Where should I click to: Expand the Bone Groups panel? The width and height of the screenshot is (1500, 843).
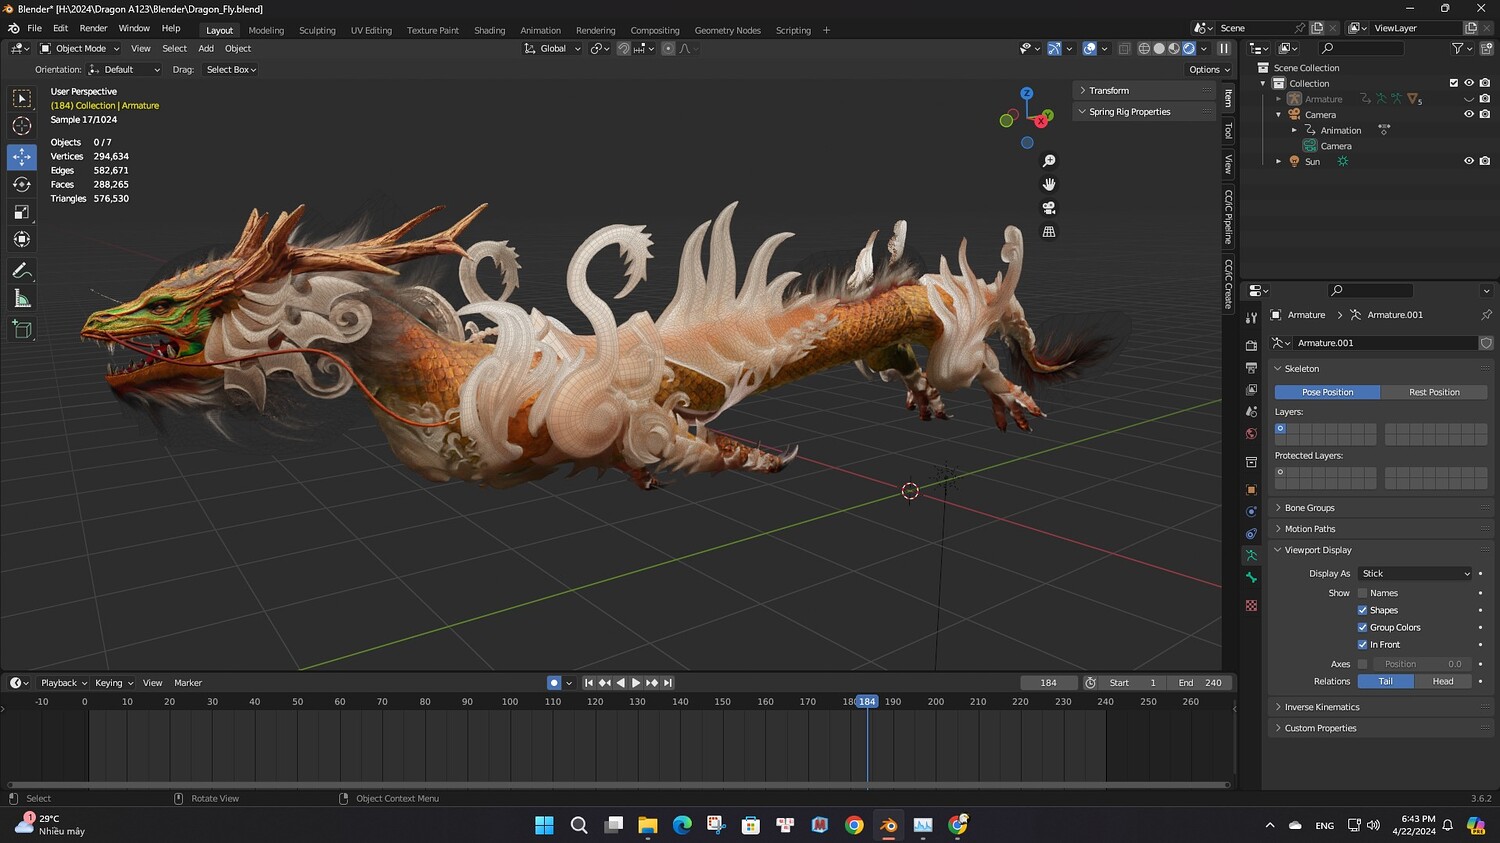[1309, 508]
